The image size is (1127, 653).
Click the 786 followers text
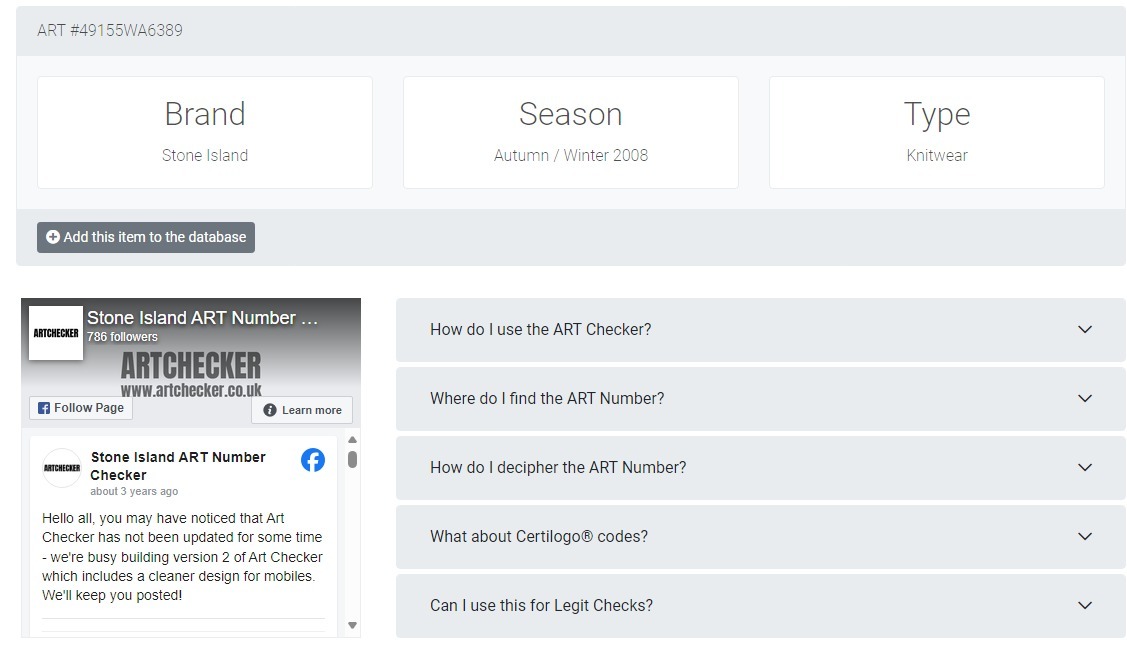122,337
